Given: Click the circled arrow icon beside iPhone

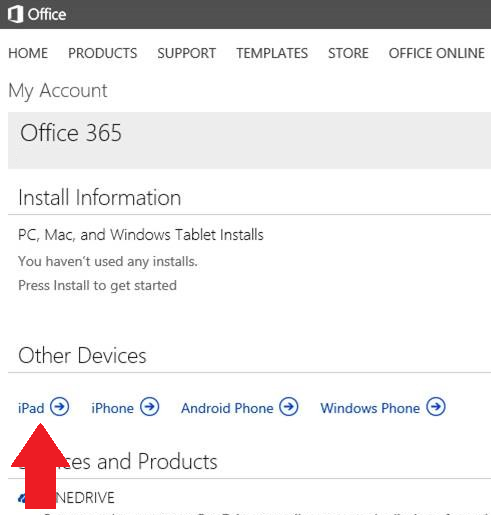Looking at the screenshot, I should coord(149,407).
